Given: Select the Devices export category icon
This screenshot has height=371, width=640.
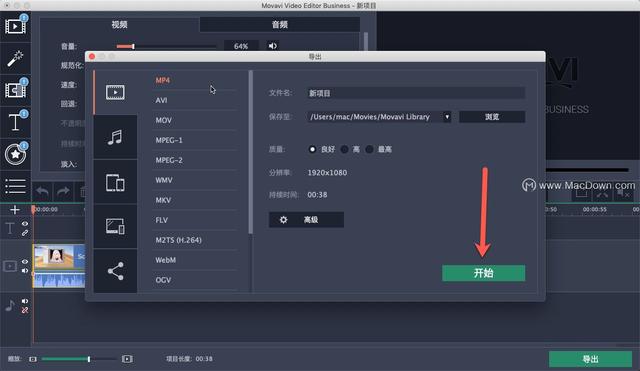Looking at the screenshot, I should pos(116,182).
